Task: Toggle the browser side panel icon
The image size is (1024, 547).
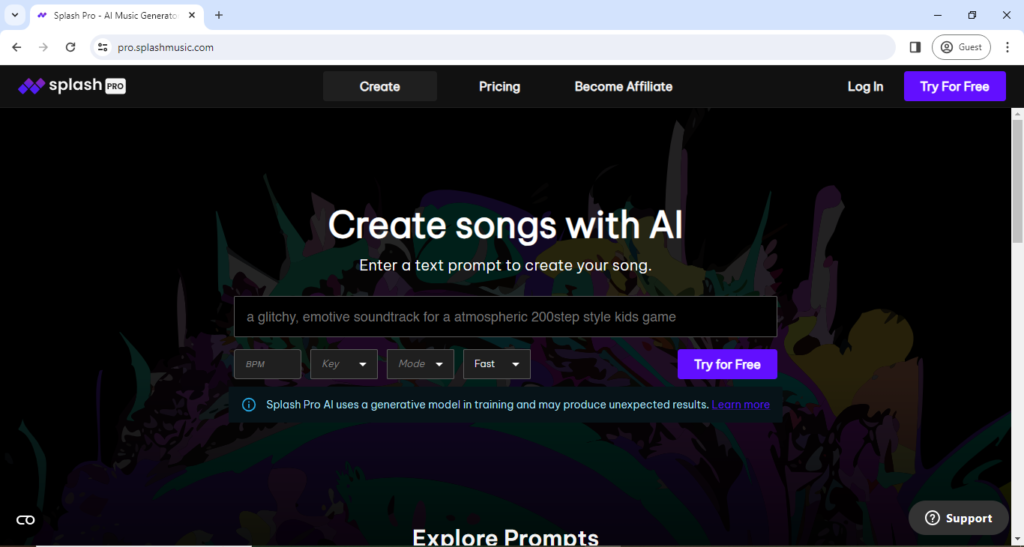Action: pos(914,47)
